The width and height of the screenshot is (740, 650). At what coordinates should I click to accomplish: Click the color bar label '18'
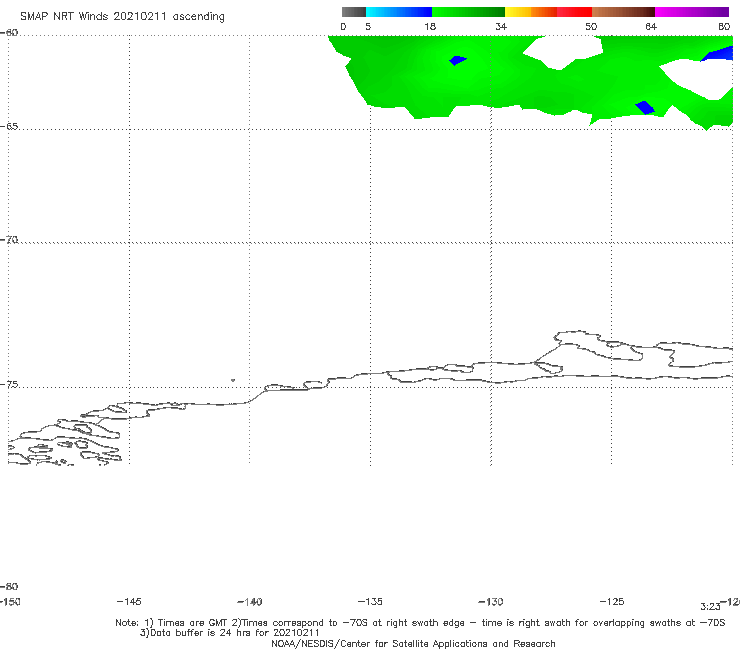click(x=430, y=27)
